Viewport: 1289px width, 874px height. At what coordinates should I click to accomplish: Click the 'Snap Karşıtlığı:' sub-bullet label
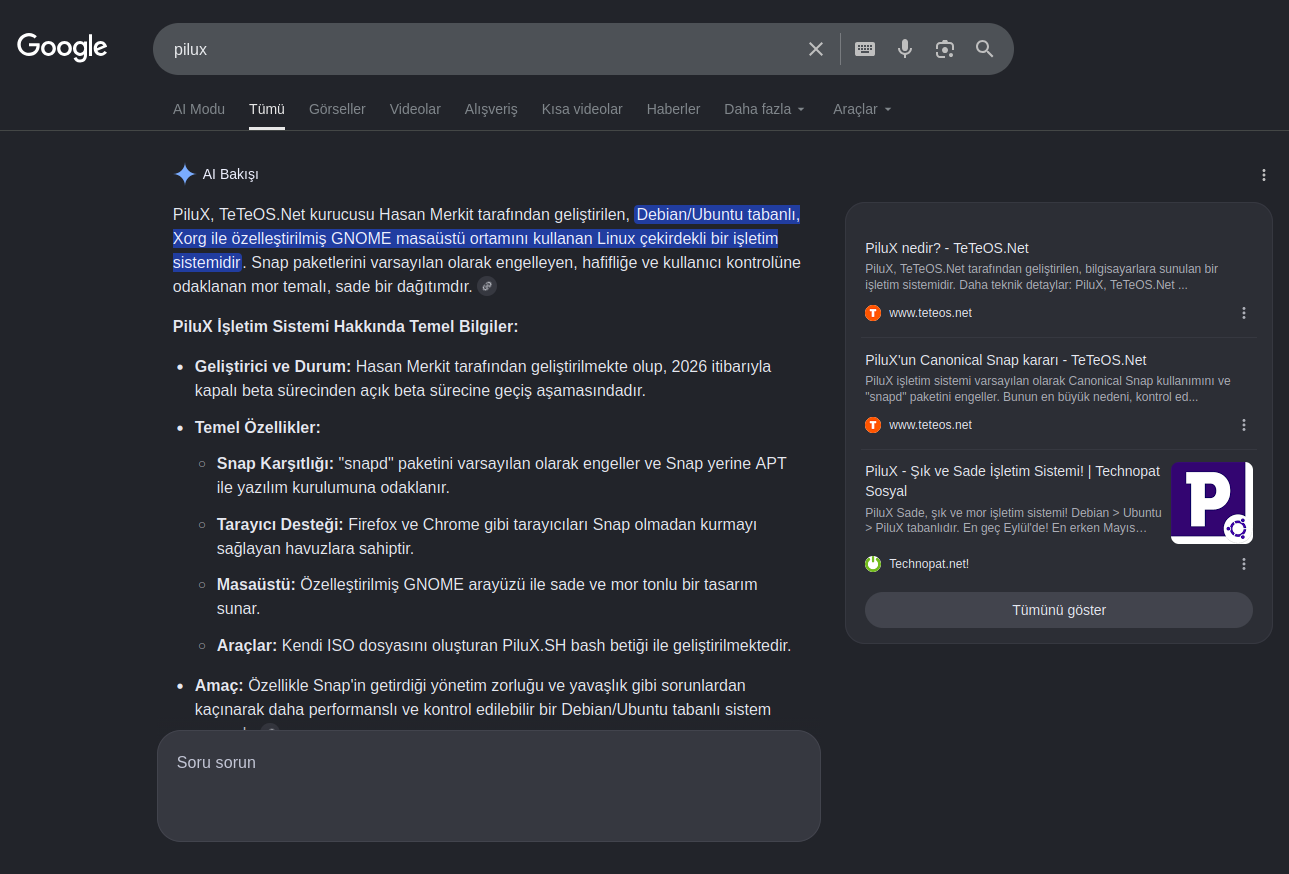275,463
